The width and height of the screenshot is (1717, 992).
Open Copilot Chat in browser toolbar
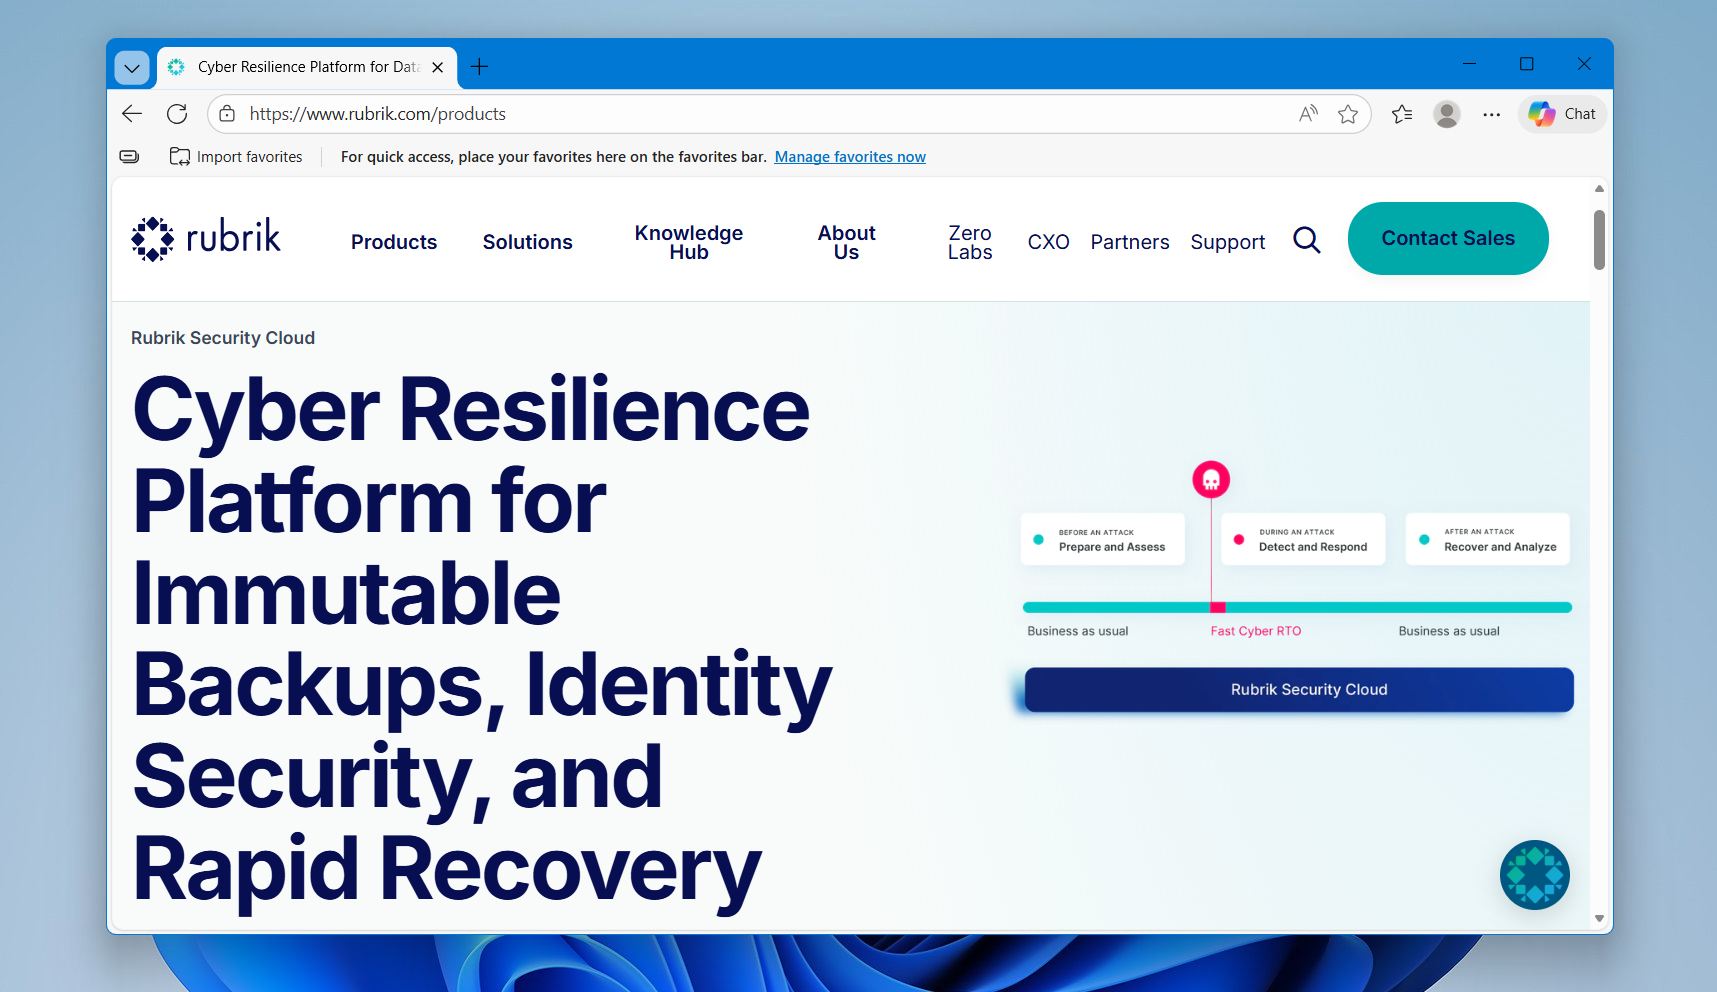[1562, 114]
